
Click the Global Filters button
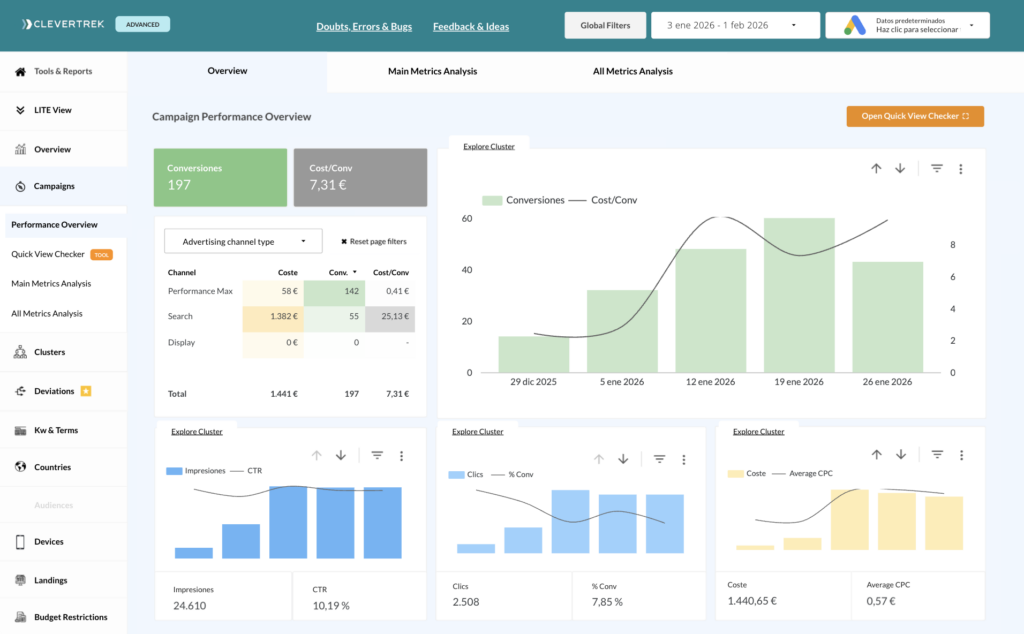(x=605, y=25)
